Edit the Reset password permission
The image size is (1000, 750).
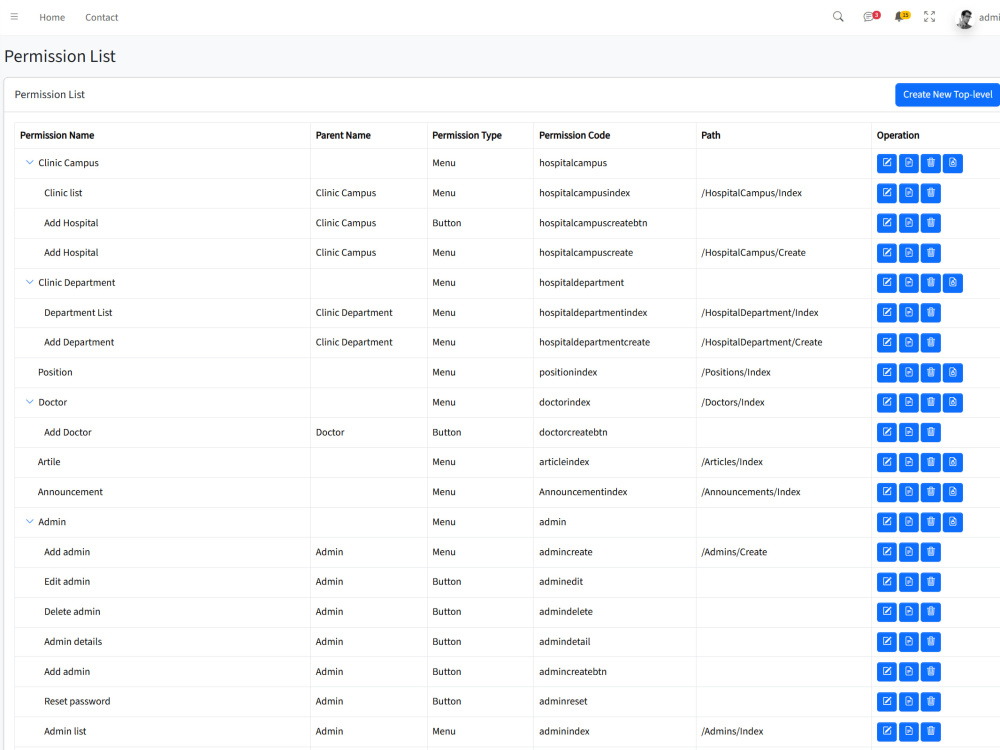pos(887,702)
